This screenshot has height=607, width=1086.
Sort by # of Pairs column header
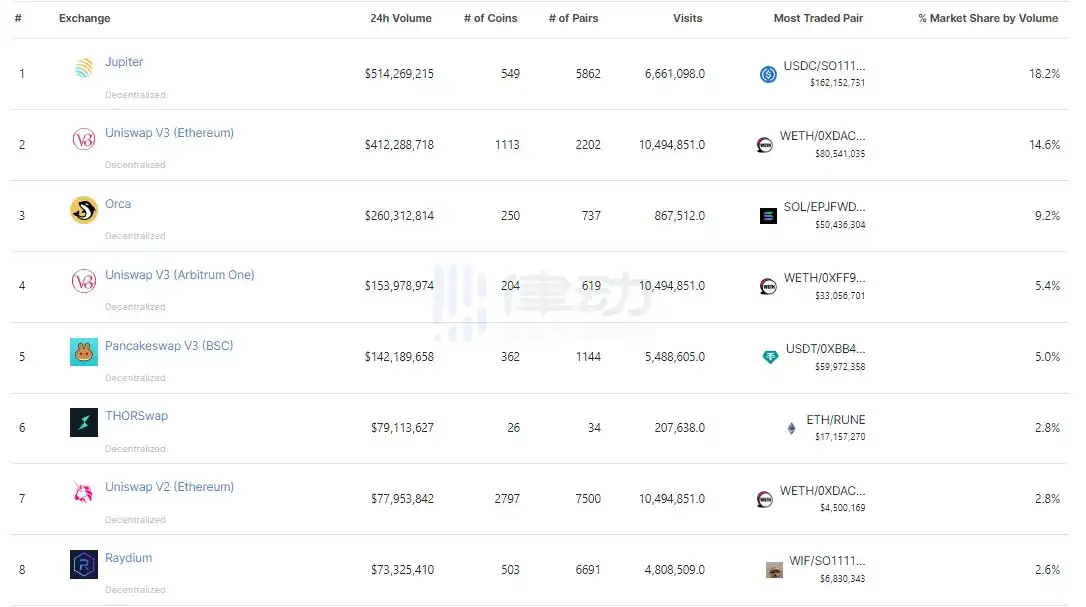tap(575, 18)
